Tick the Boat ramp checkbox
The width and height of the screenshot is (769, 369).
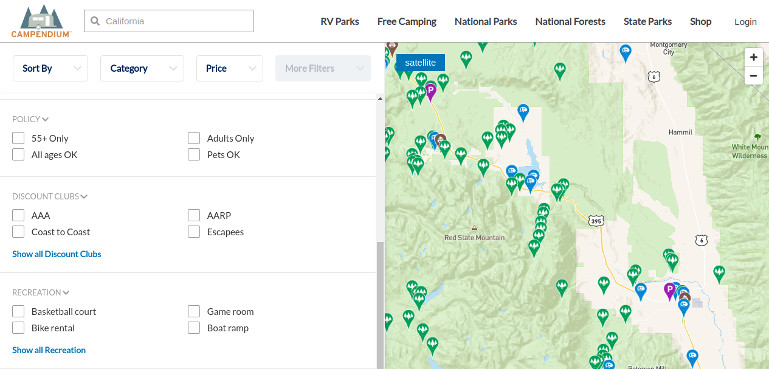tap(194, 328)
